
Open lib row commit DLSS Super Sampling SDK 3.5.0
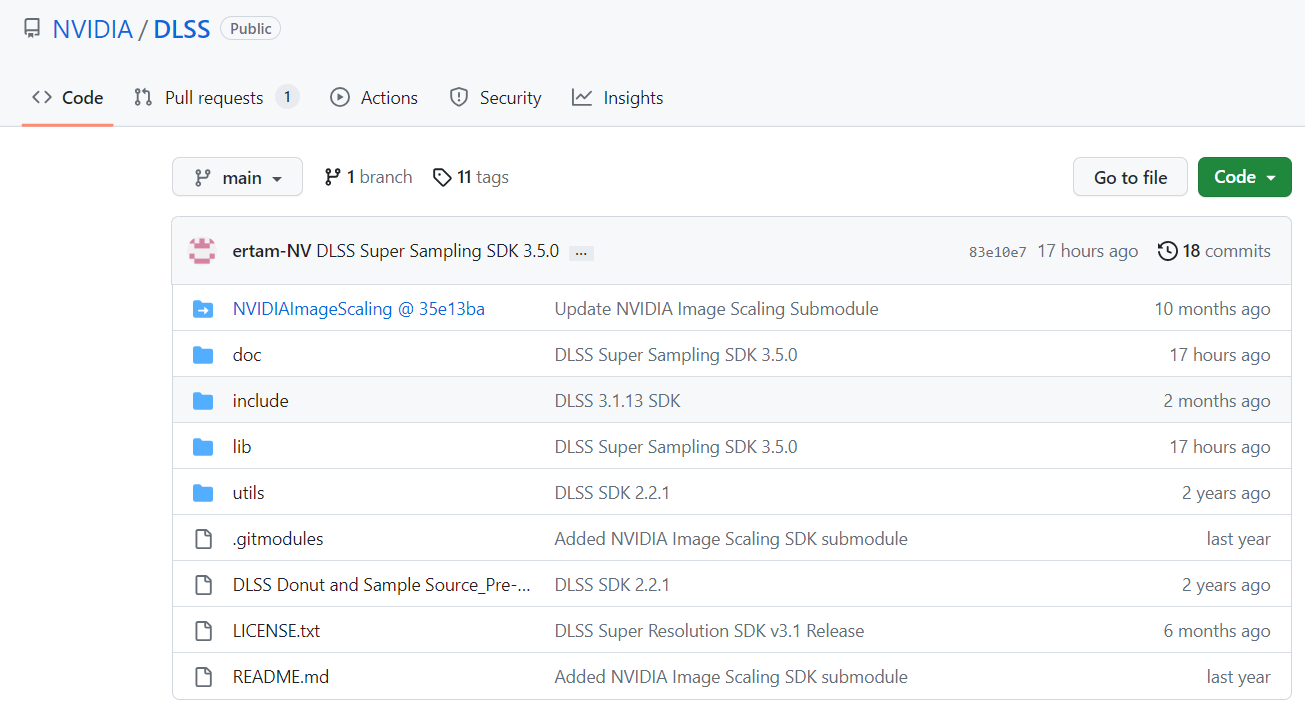676,447
